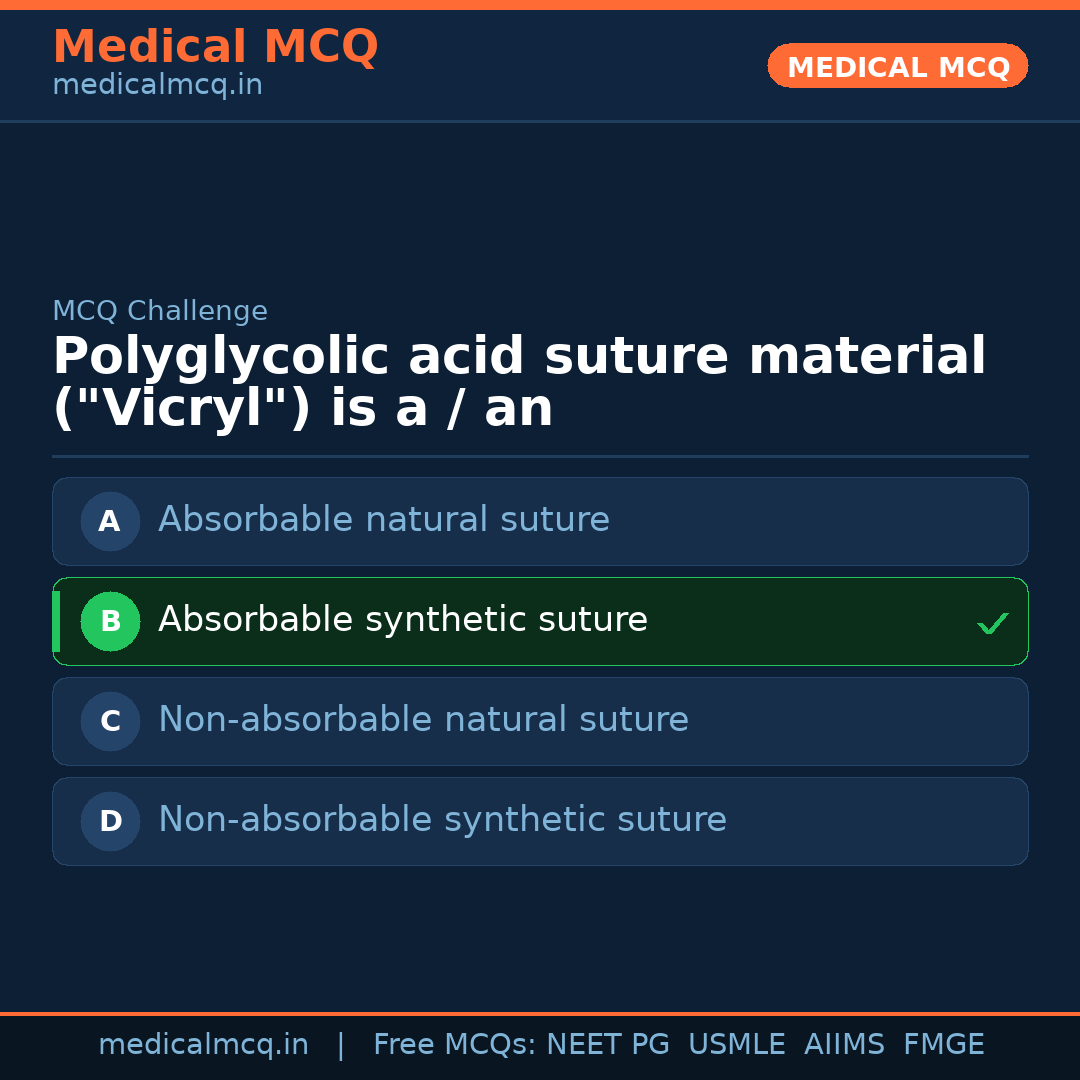The height and width of the screenshot is (1080, 1080).
Task: Select option Non-absorbable natural suture
Action: (x=423, y=720)
